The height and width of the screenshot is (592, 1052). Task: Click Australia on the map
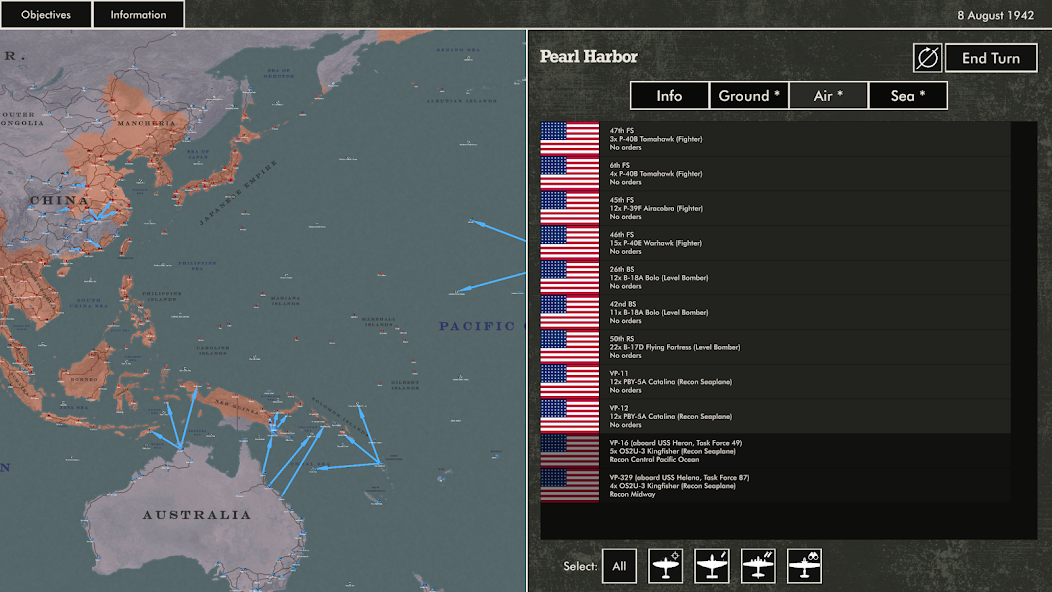click(196, 515)
